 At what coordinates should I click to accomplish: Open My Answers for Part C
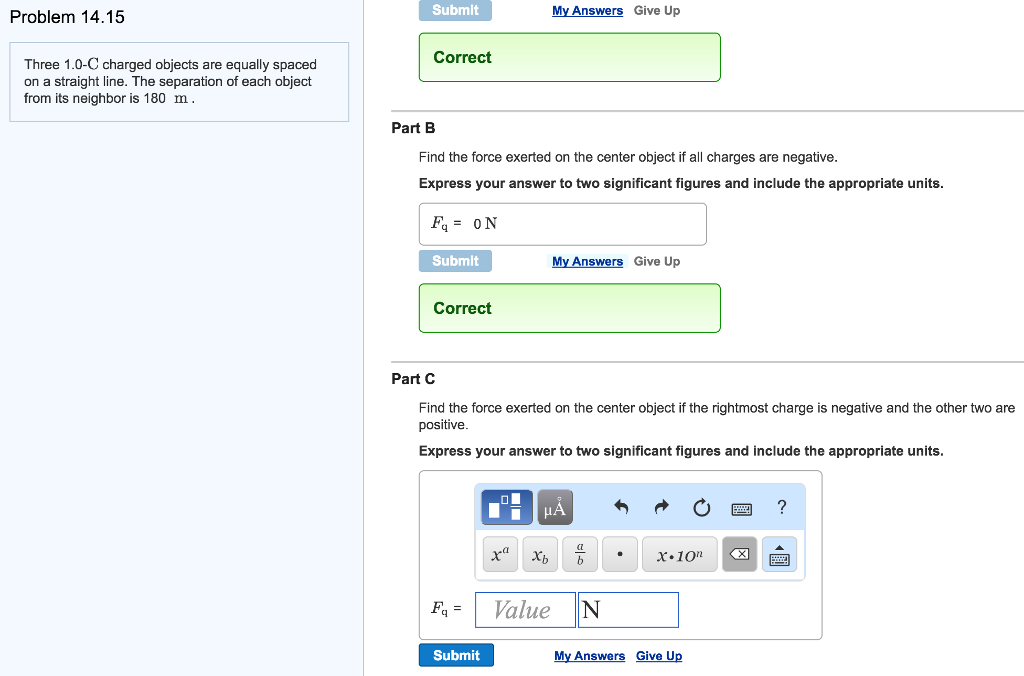point(589,655)
